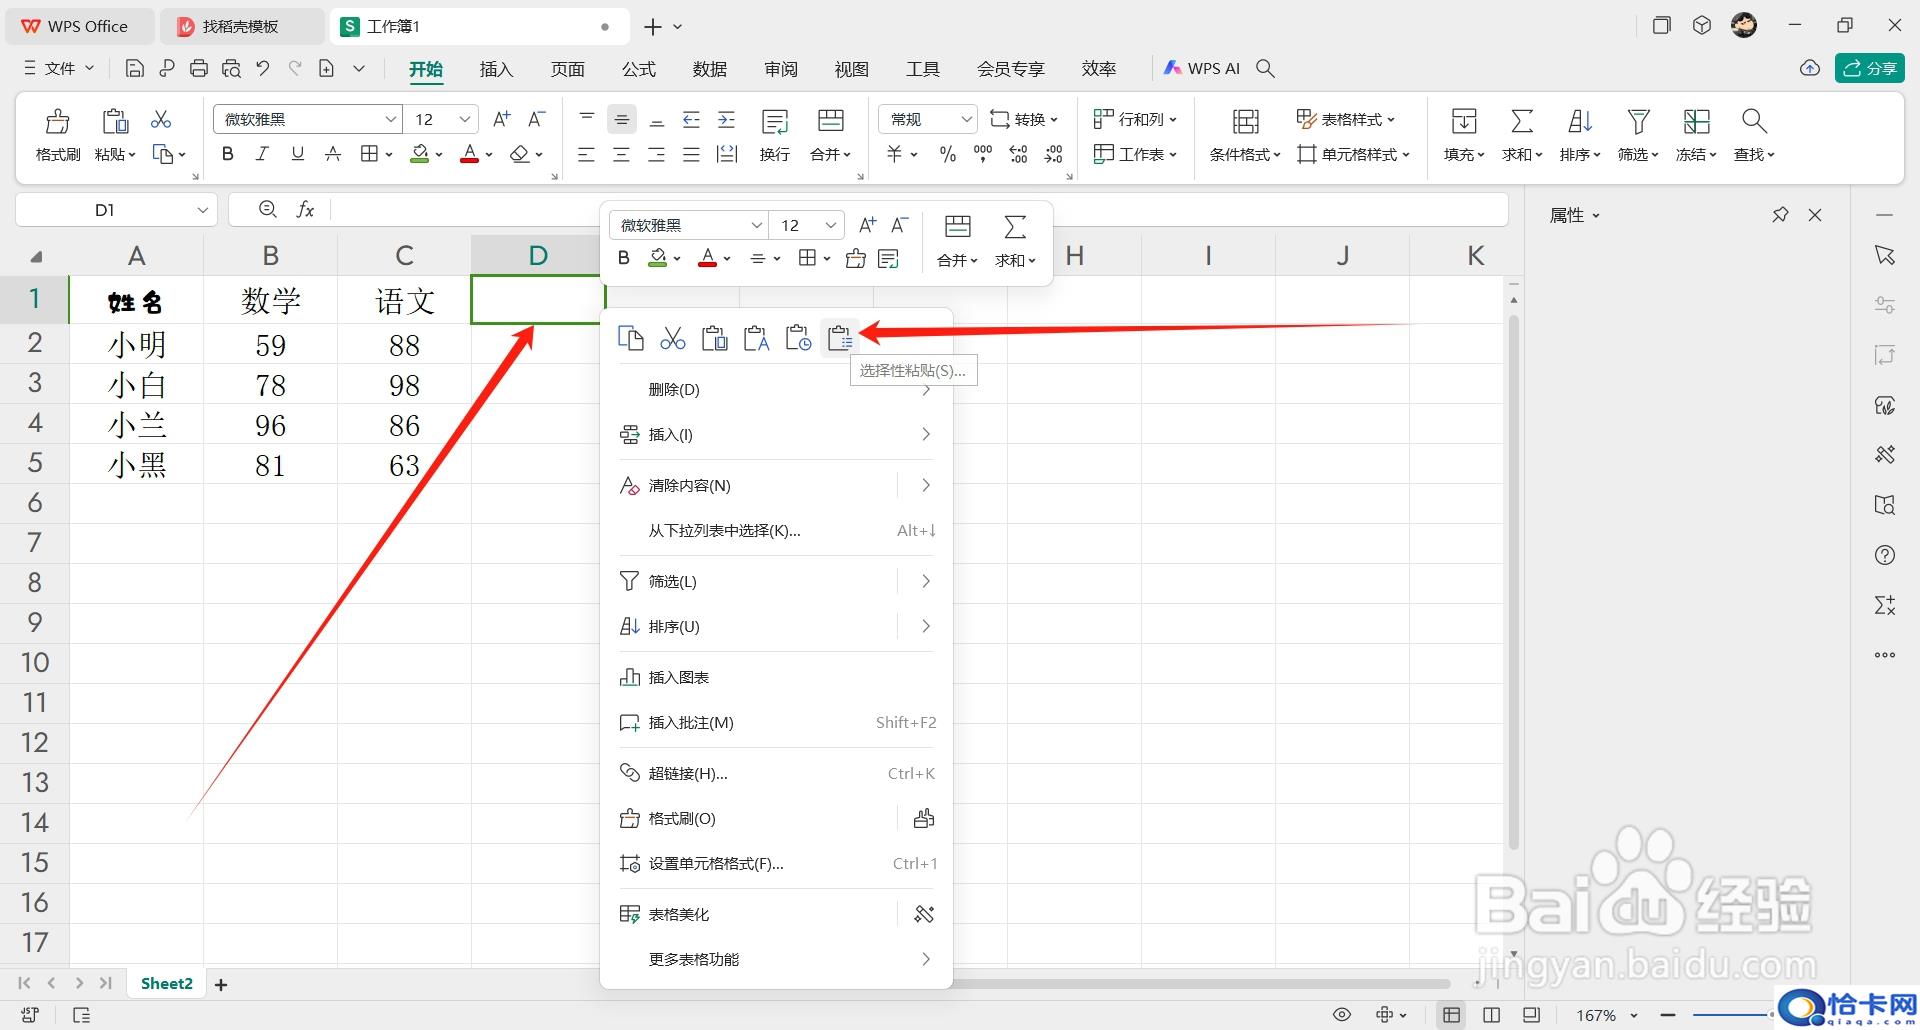Viewport: 1920px width, 1030px height.
Task: Click the search magnifier next to WPS AI
Action: (1265, 68)
